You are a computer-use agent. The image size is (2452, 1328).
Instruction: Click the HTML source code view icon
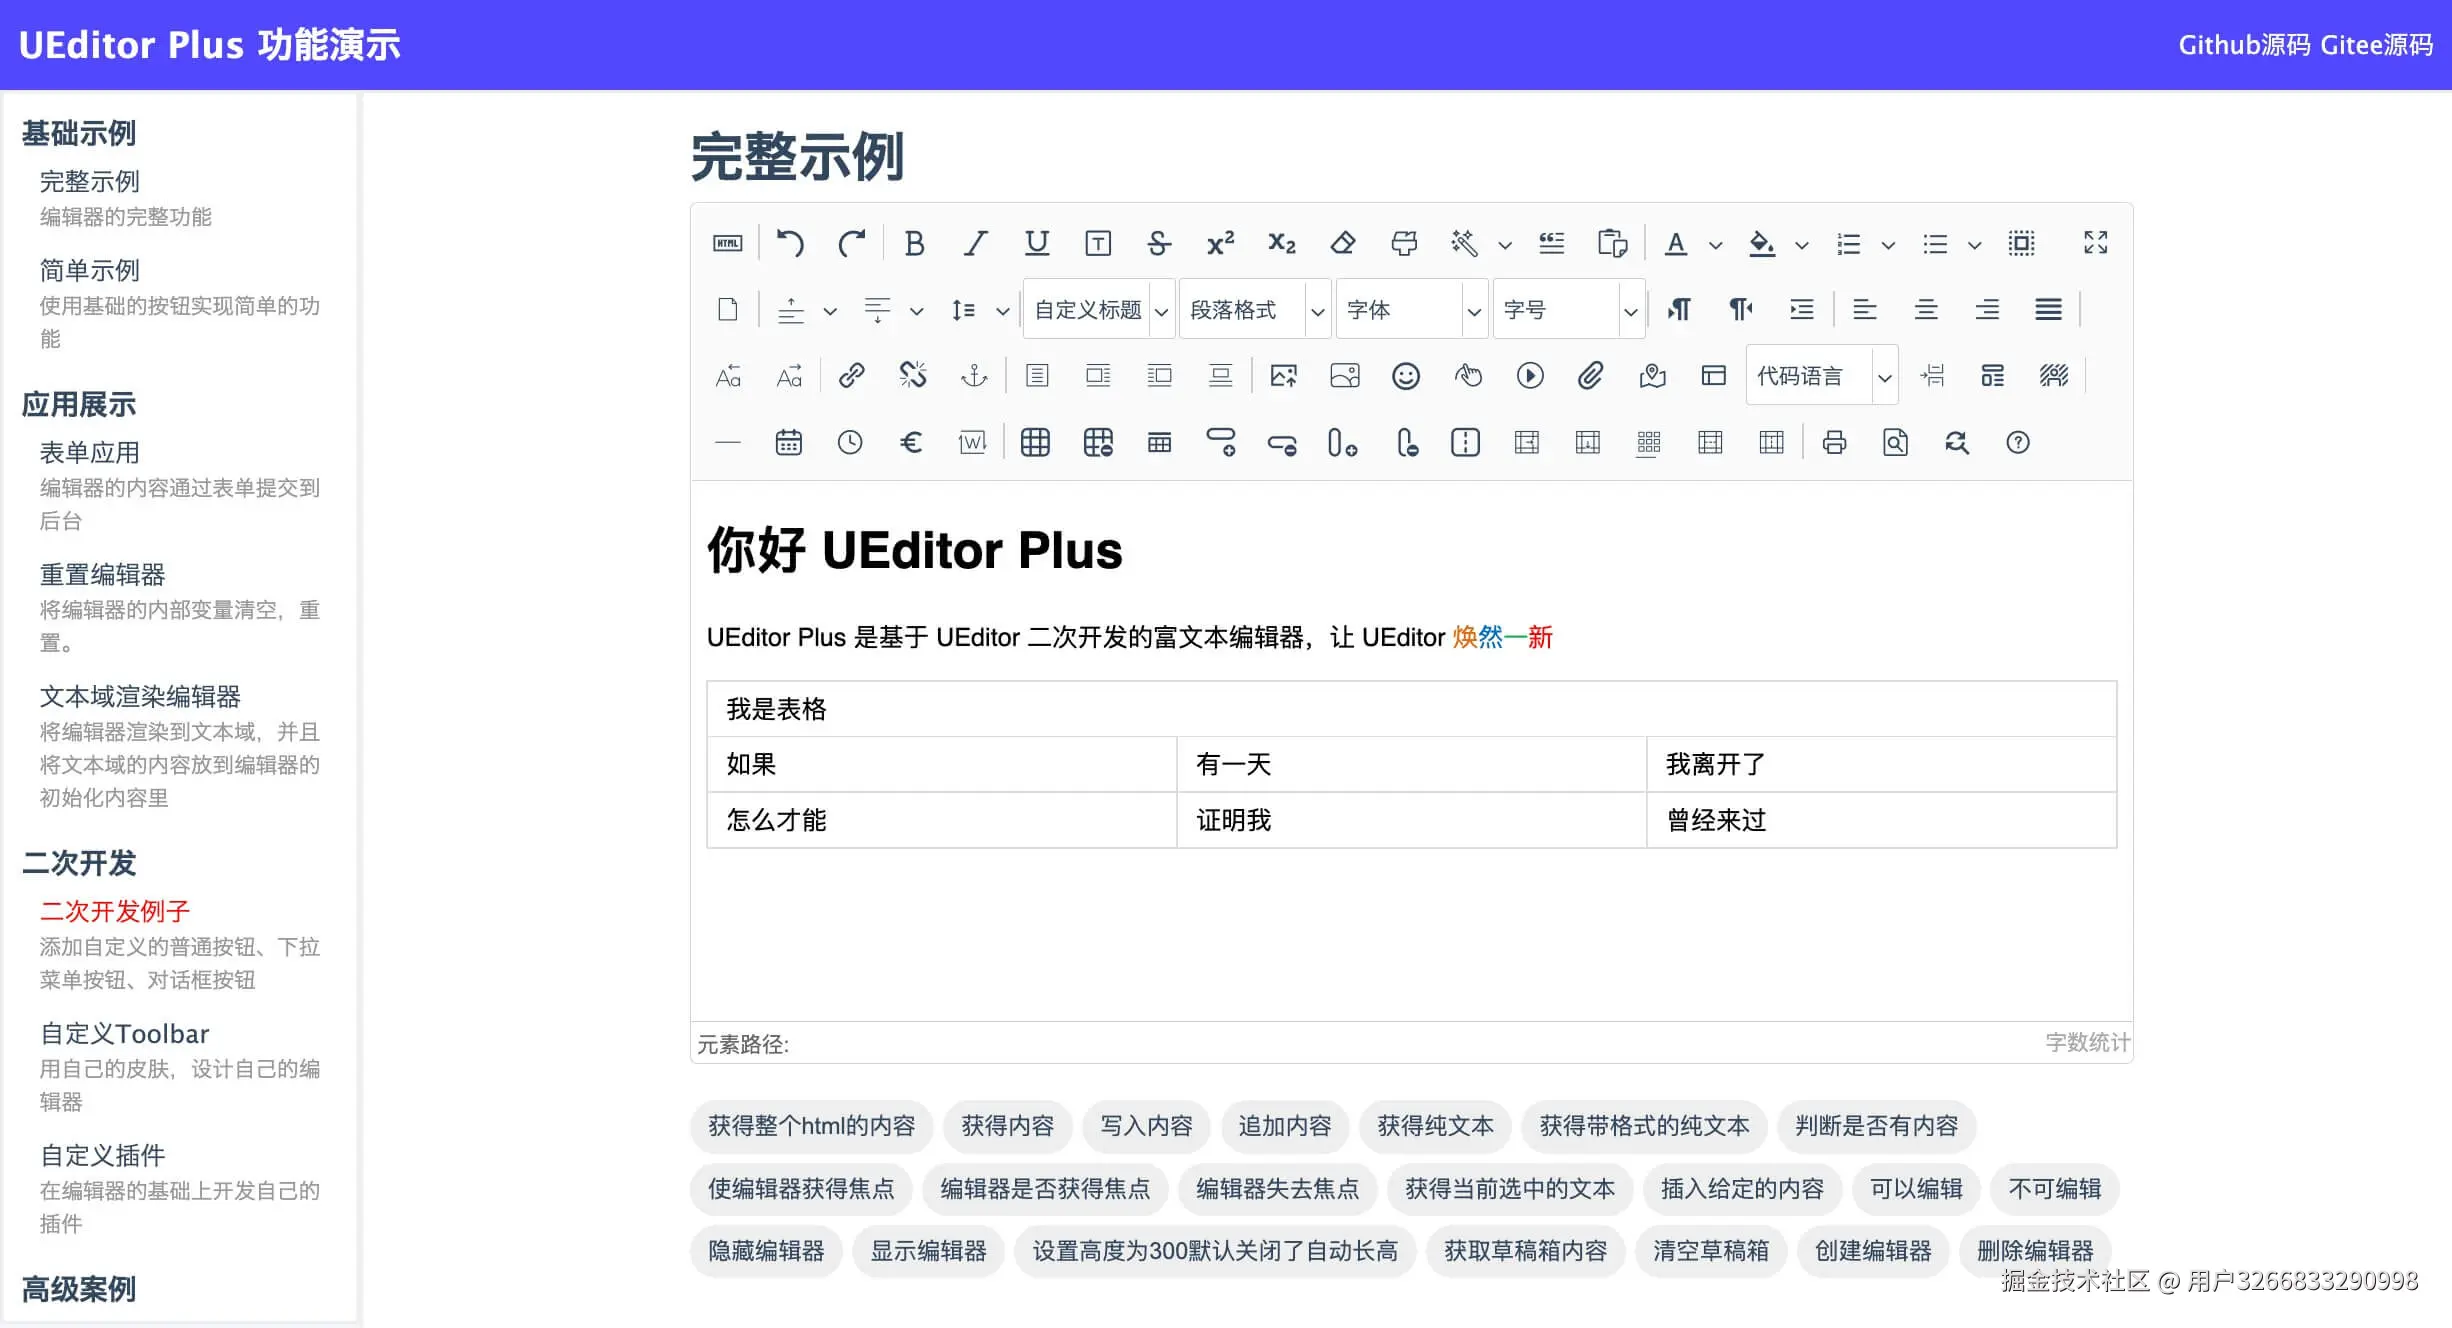pyautogui.click(x=727, y=243)
